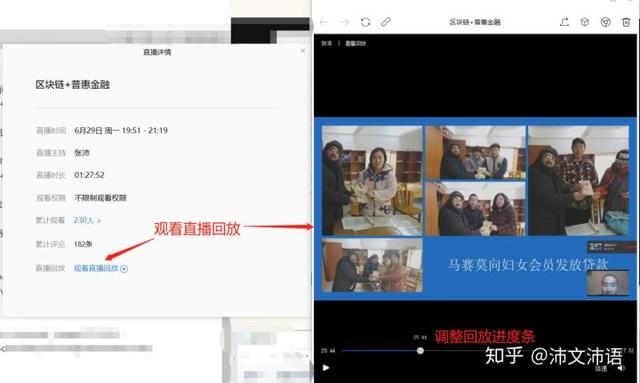Go back with the left arrow icon
The image size is (640, 383).
point(324,22)
